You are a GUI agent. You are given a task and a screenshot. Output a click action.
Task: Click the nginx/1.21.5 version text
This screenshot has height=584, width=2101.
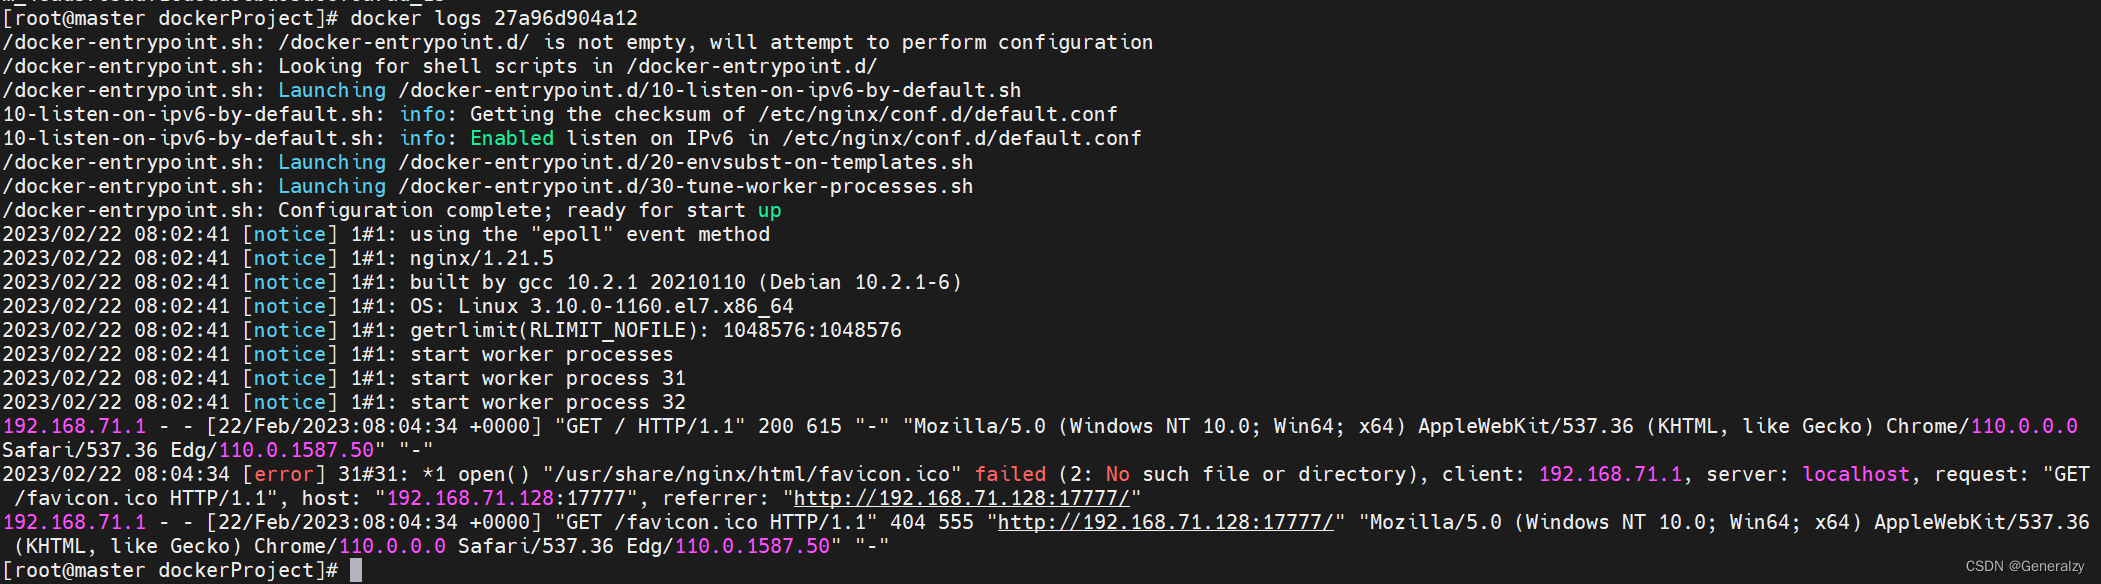click(x=481, y=258)
